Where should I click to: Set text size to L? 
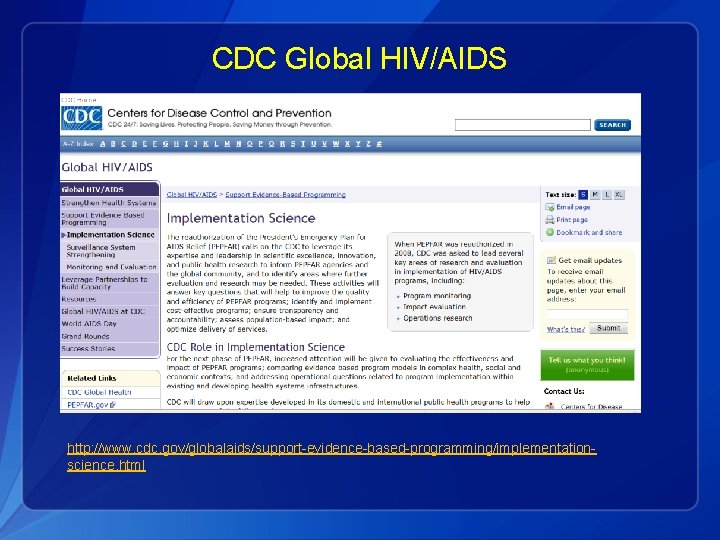tap(607, 195)
